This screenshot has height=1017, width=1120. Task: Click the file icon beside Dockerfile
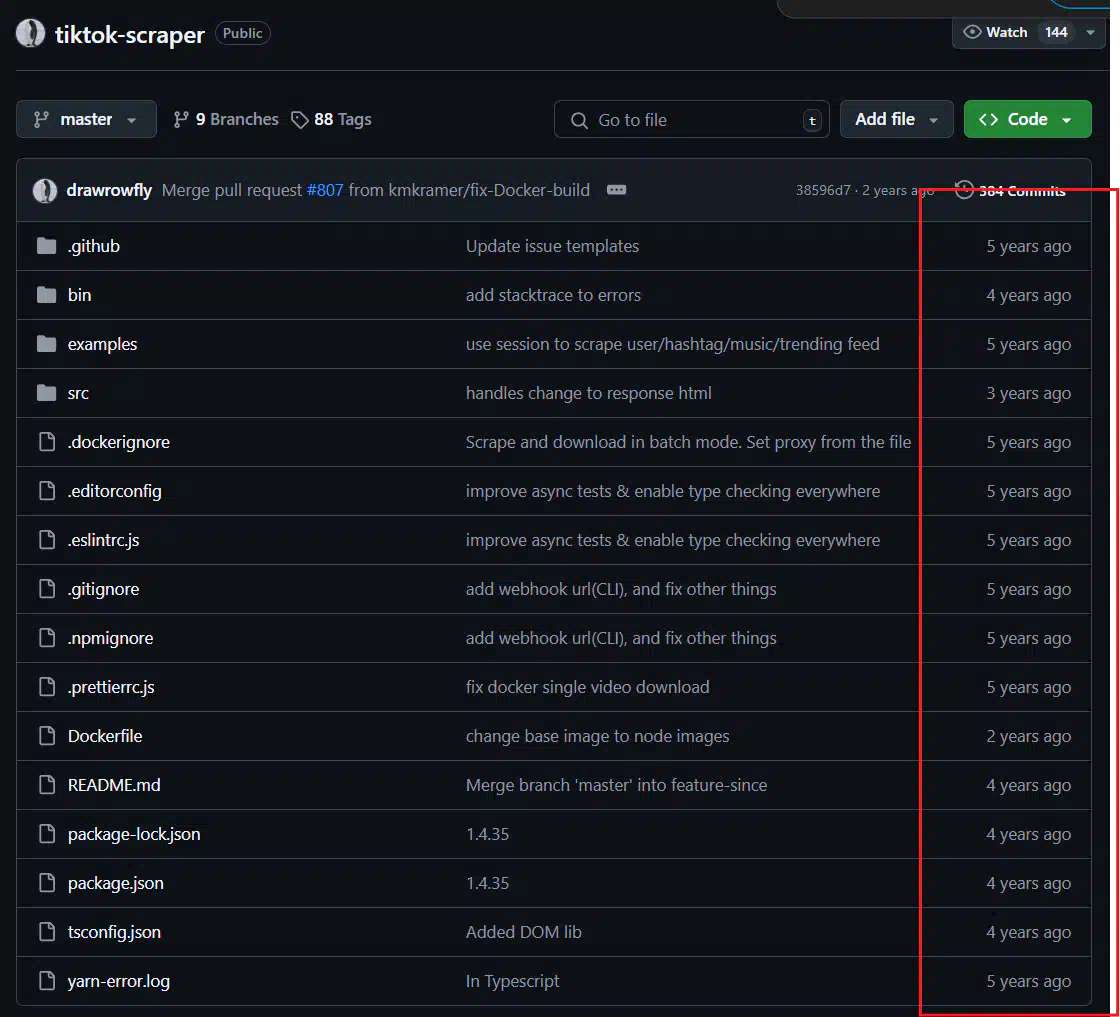pyautogui.click(x=47, y=736)
